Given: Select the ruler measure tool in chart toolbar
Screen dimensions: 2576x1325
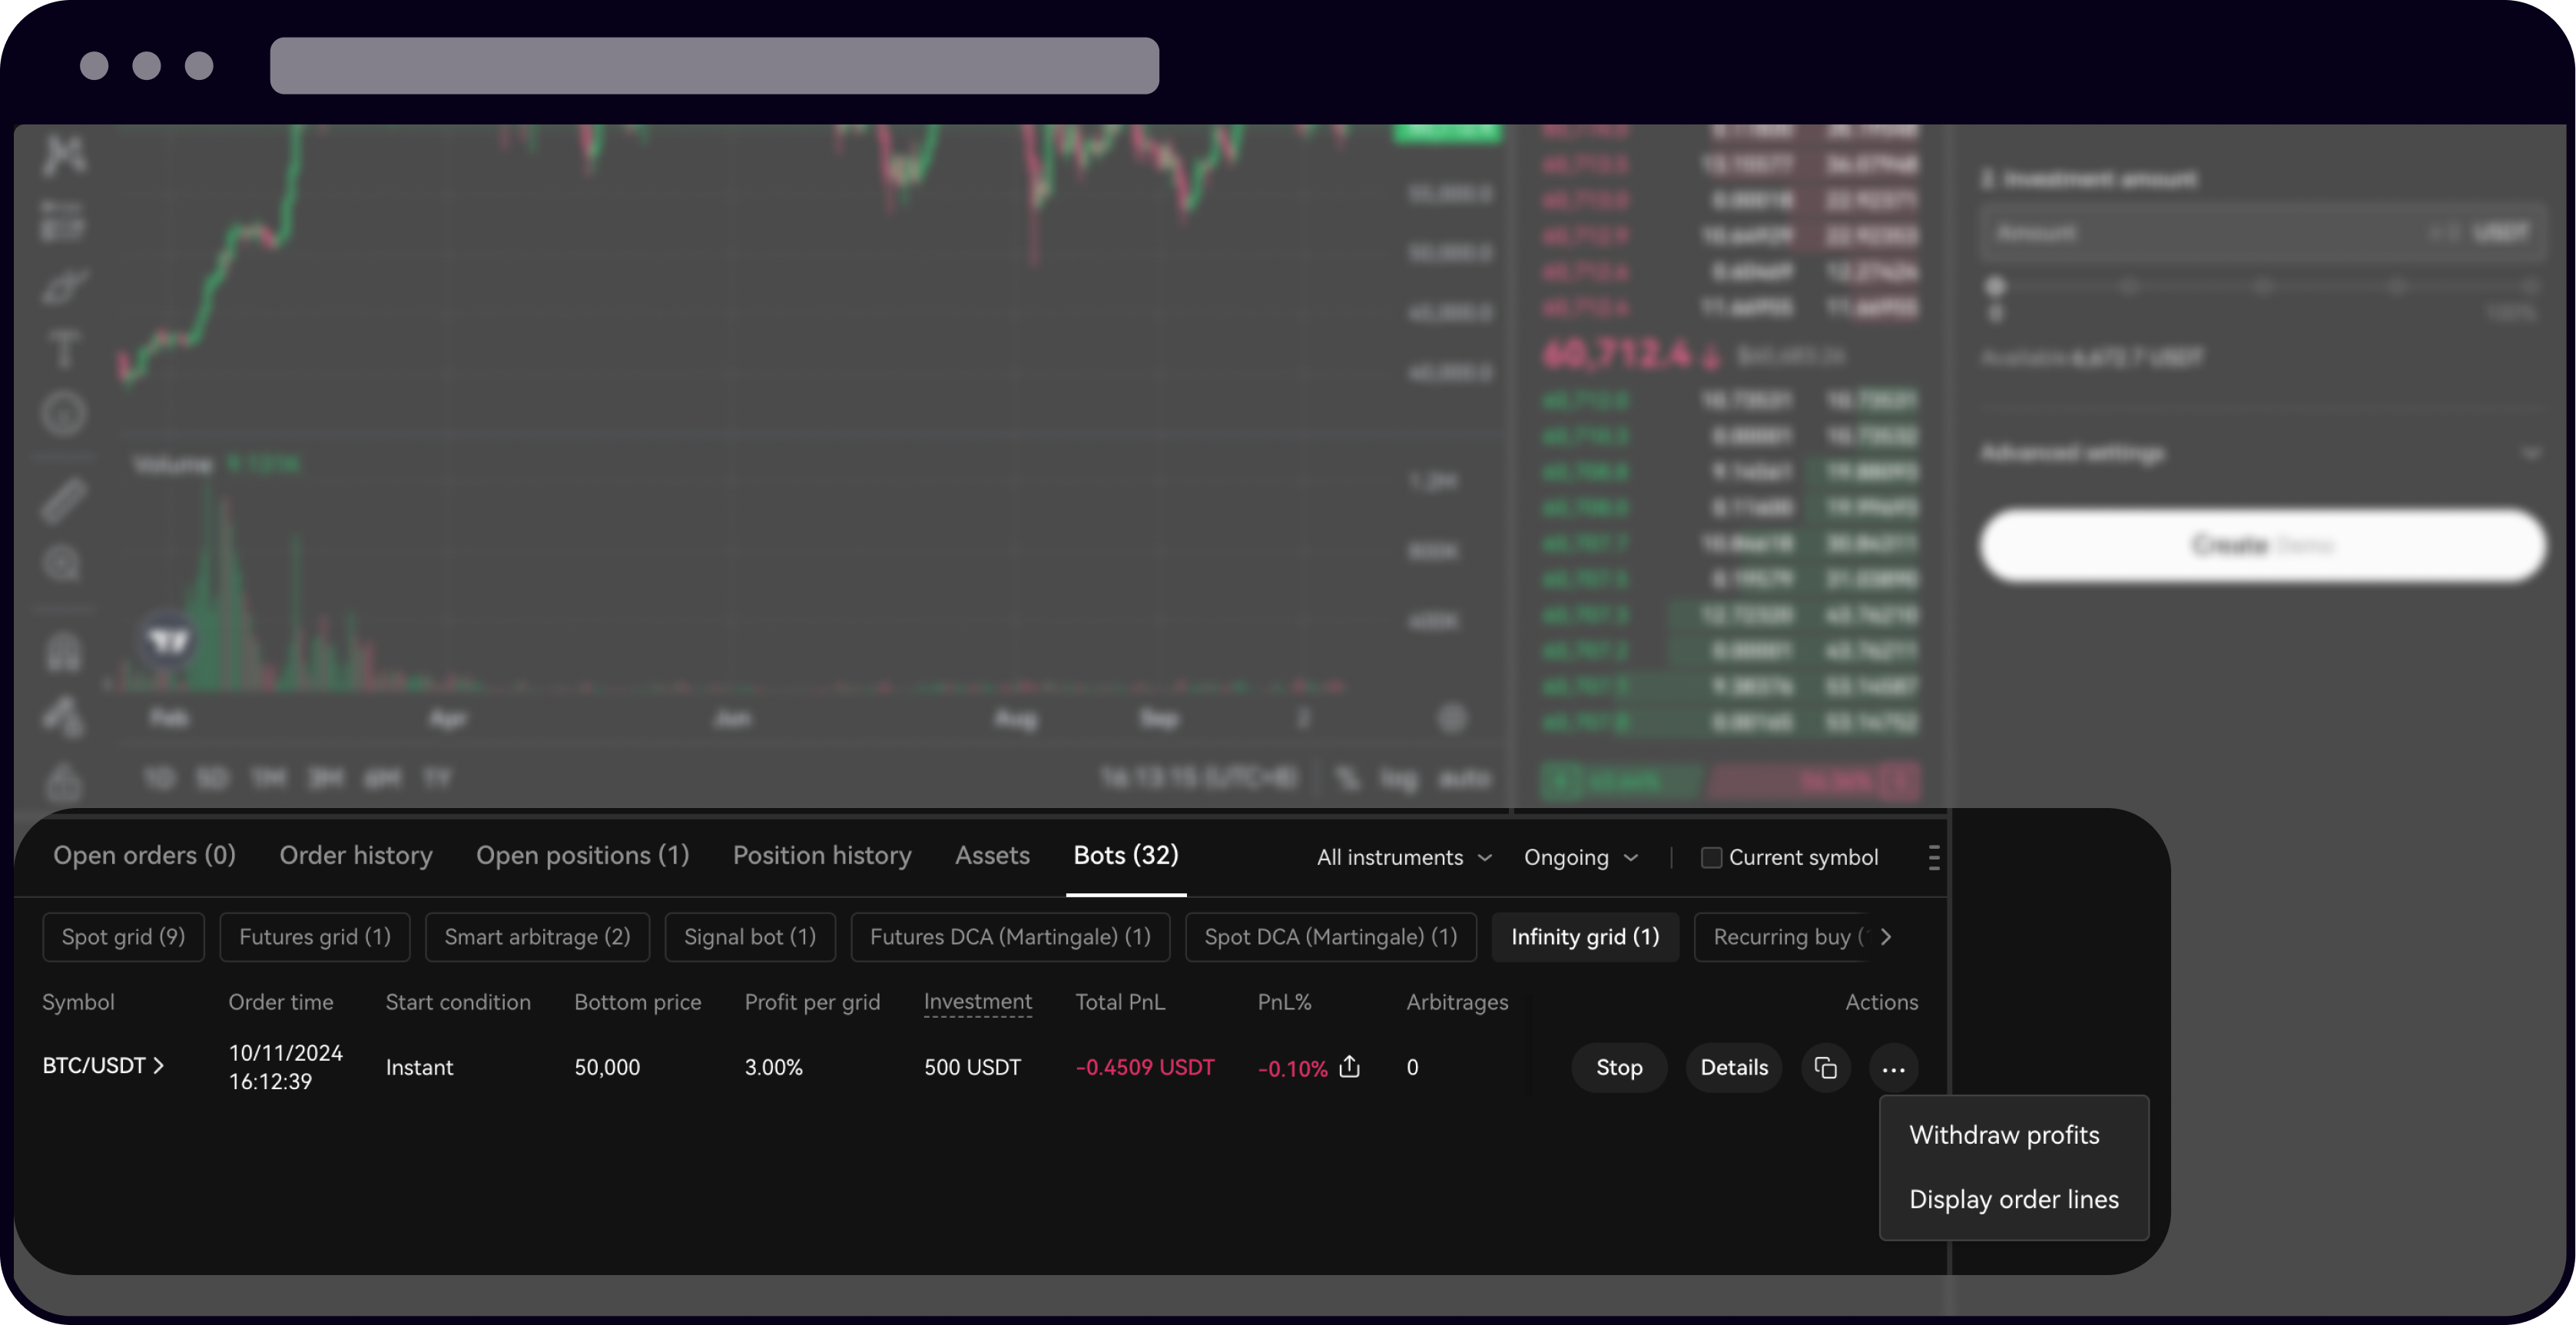Looking at the screenshot, I should point(64,500).
